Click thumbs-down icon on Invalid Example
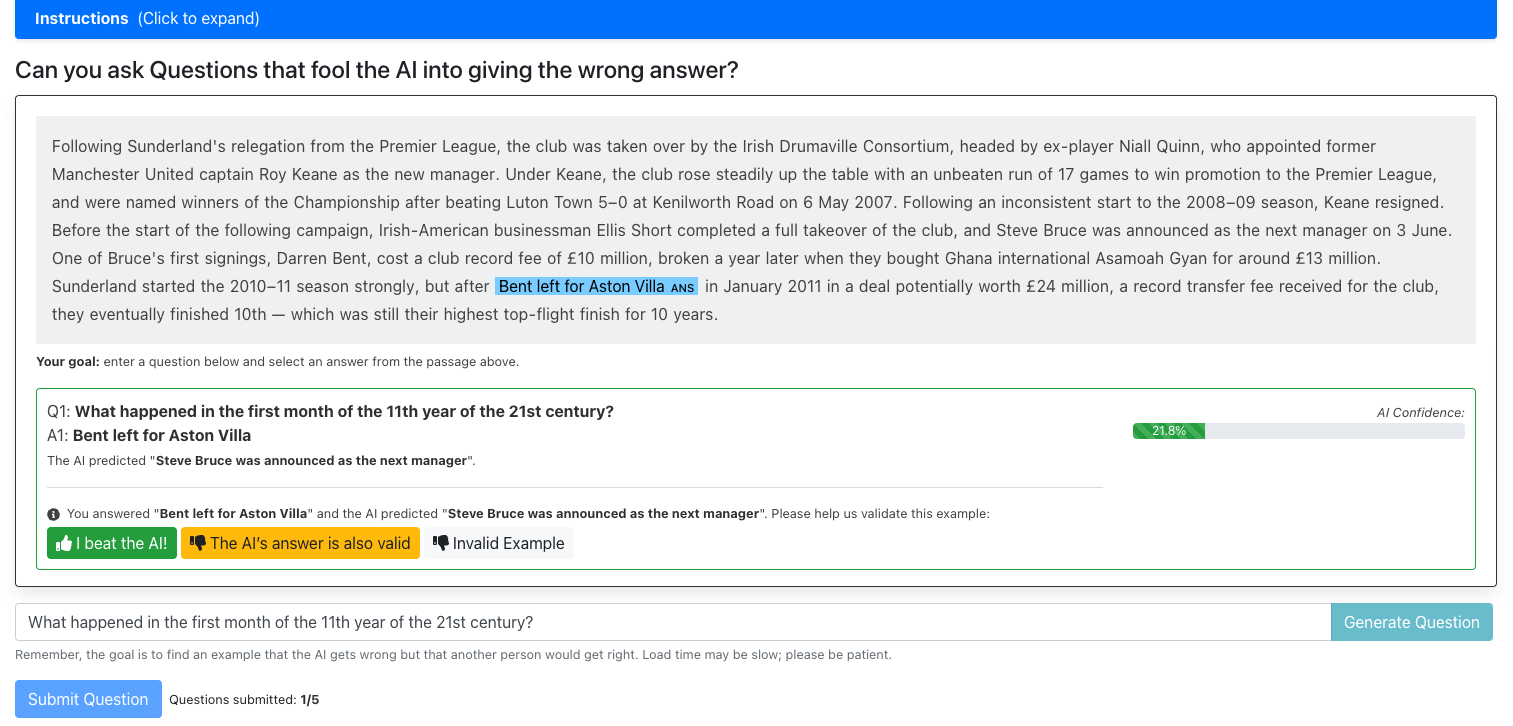Image resolution: width=1513 pixels, height=726 pixels. click(x=440, y=544)
